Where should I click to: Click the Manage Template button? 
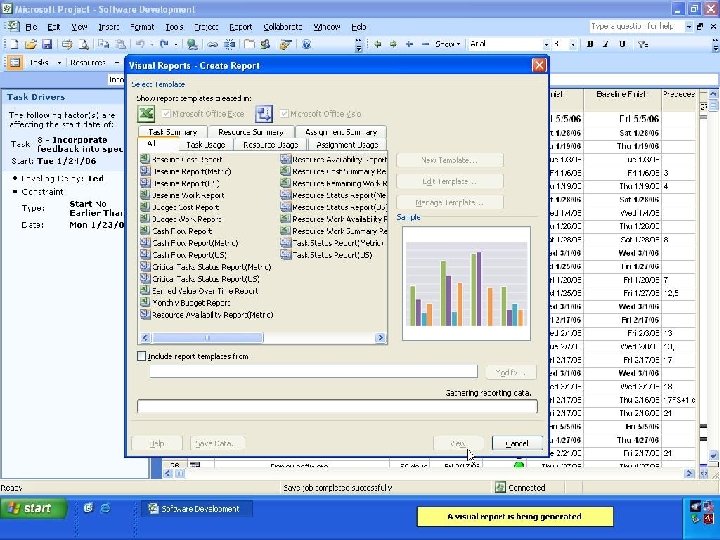[x=450, y=202]
